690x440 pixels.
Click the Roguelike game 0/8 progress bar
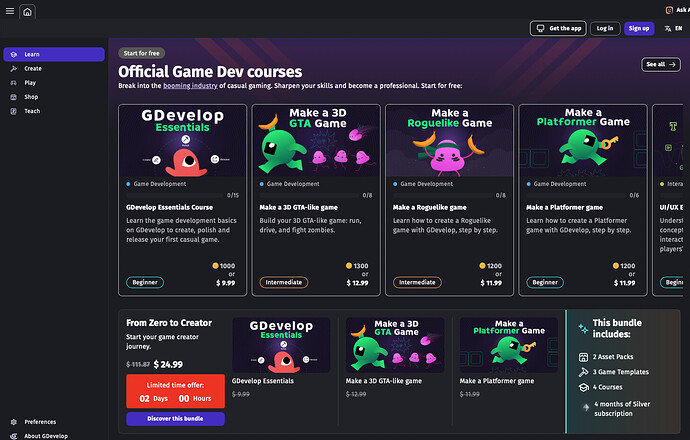coord(442,195)
